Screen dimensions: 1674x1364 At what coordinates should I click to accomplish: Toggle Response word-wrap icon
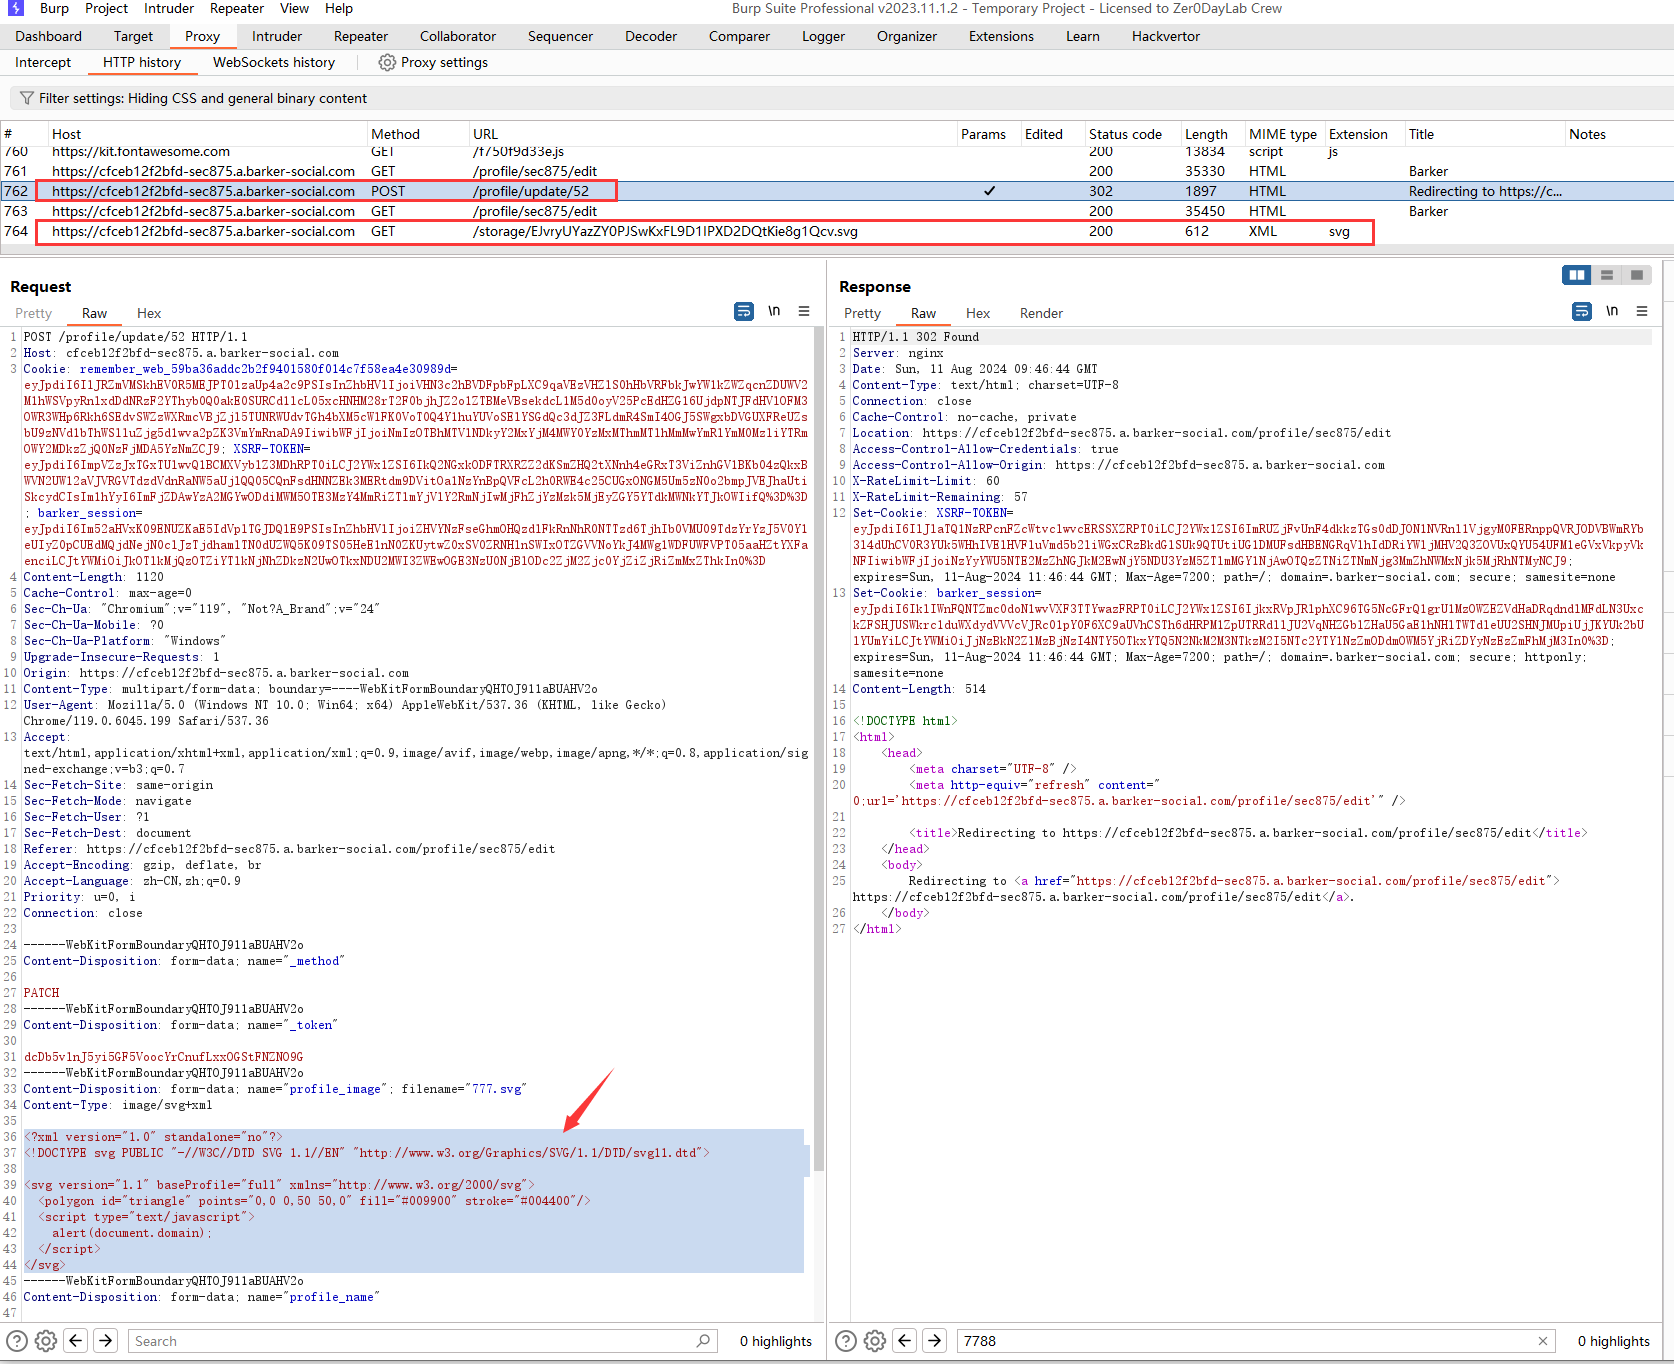click(x=1582, y=312)
